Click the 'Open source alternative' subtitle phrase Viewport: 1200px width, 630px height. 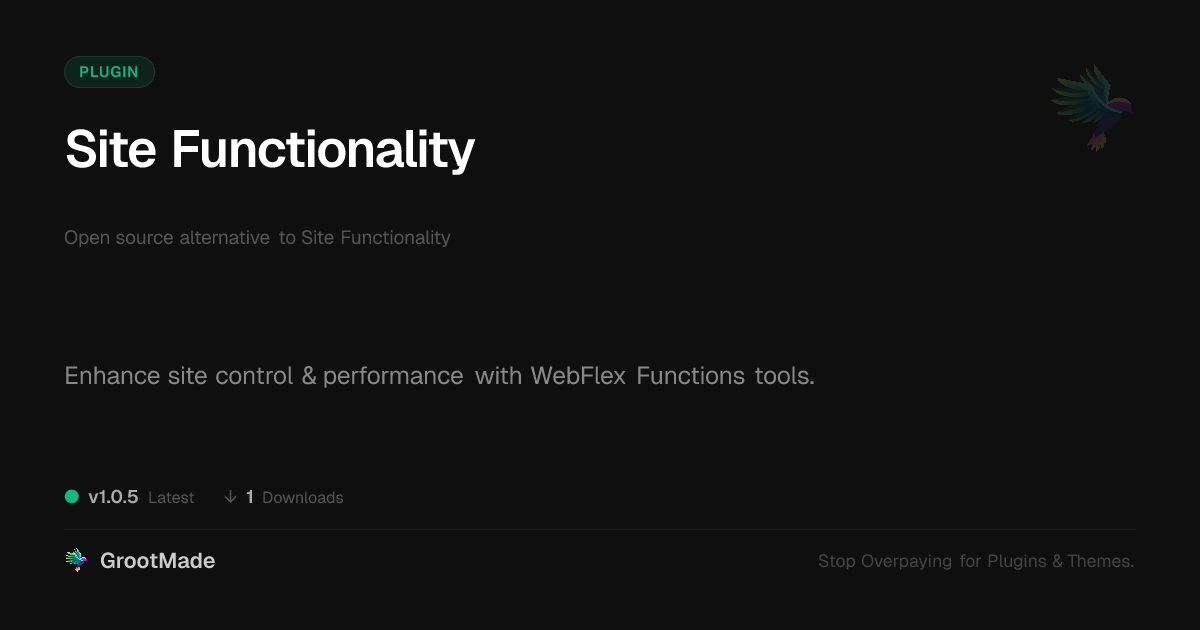pos(166,238)
